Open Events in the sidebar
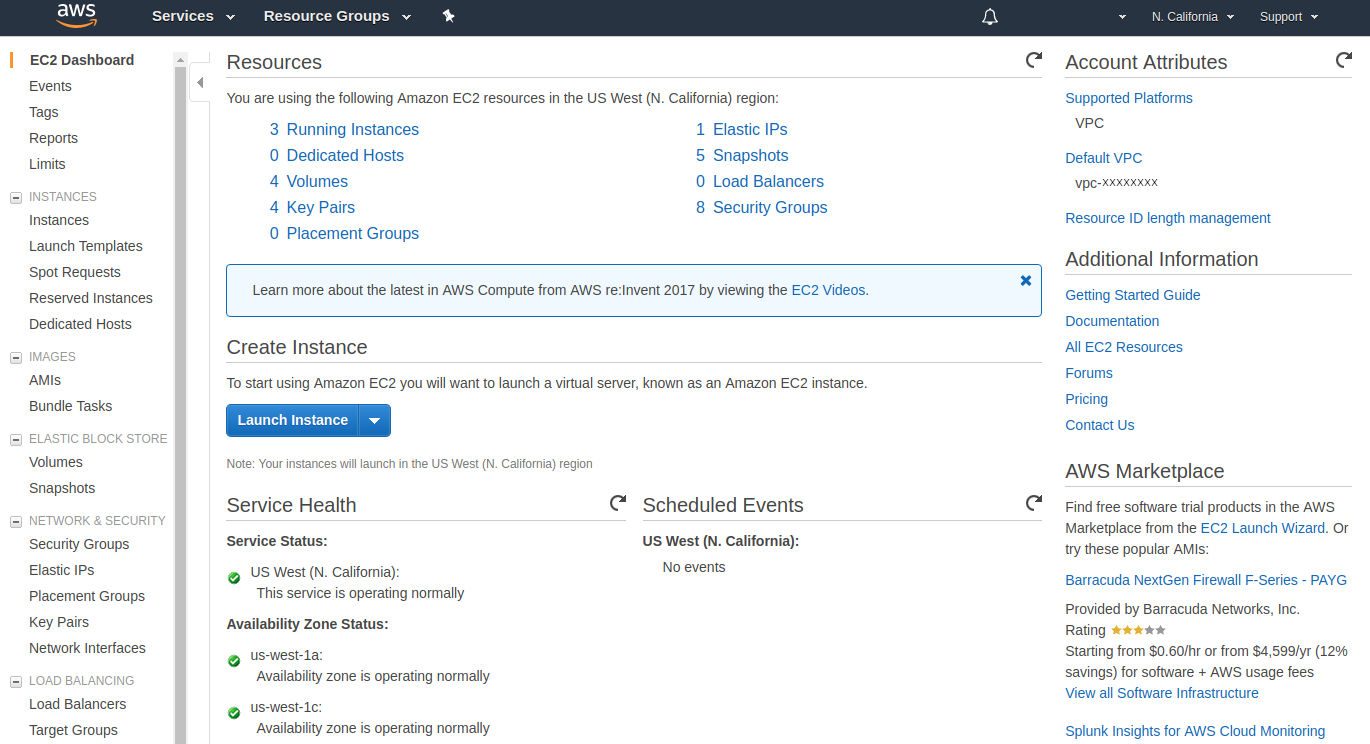This screenshot has width=1370, height=744. pyautogui.click(x=50, y=86)
